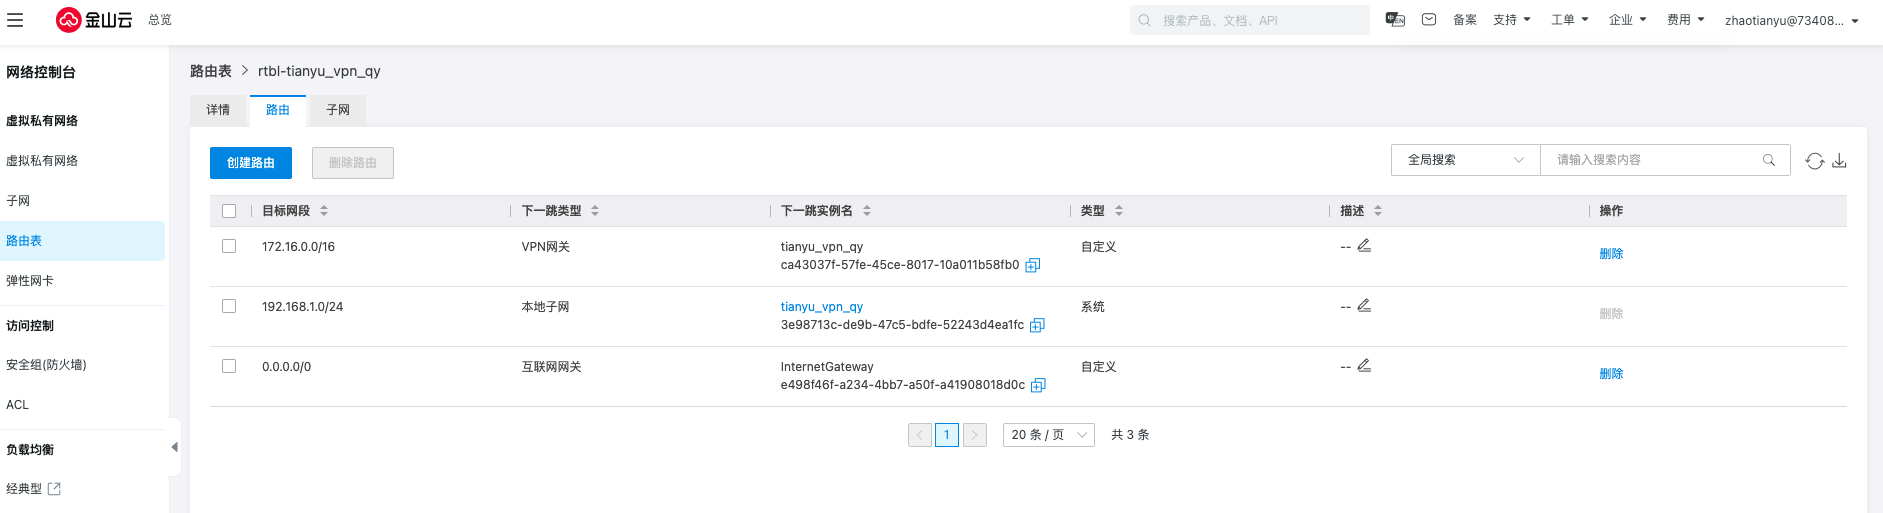Edit description of 0.0.0.0/0 route

(1364, 366)
